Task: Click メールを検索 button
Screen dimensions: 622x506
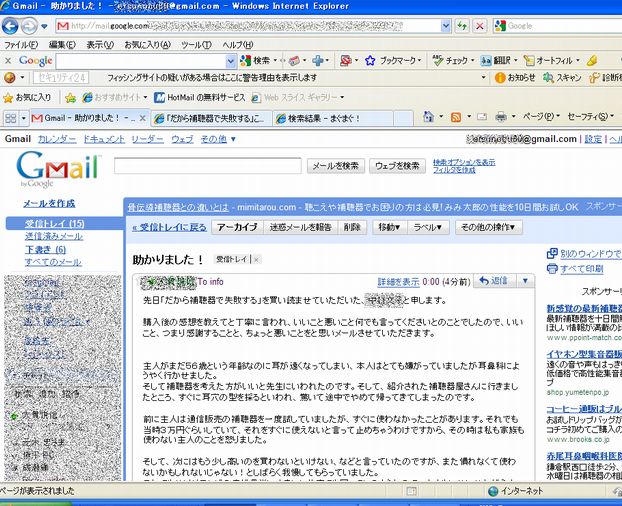Action: coord(336,166)
